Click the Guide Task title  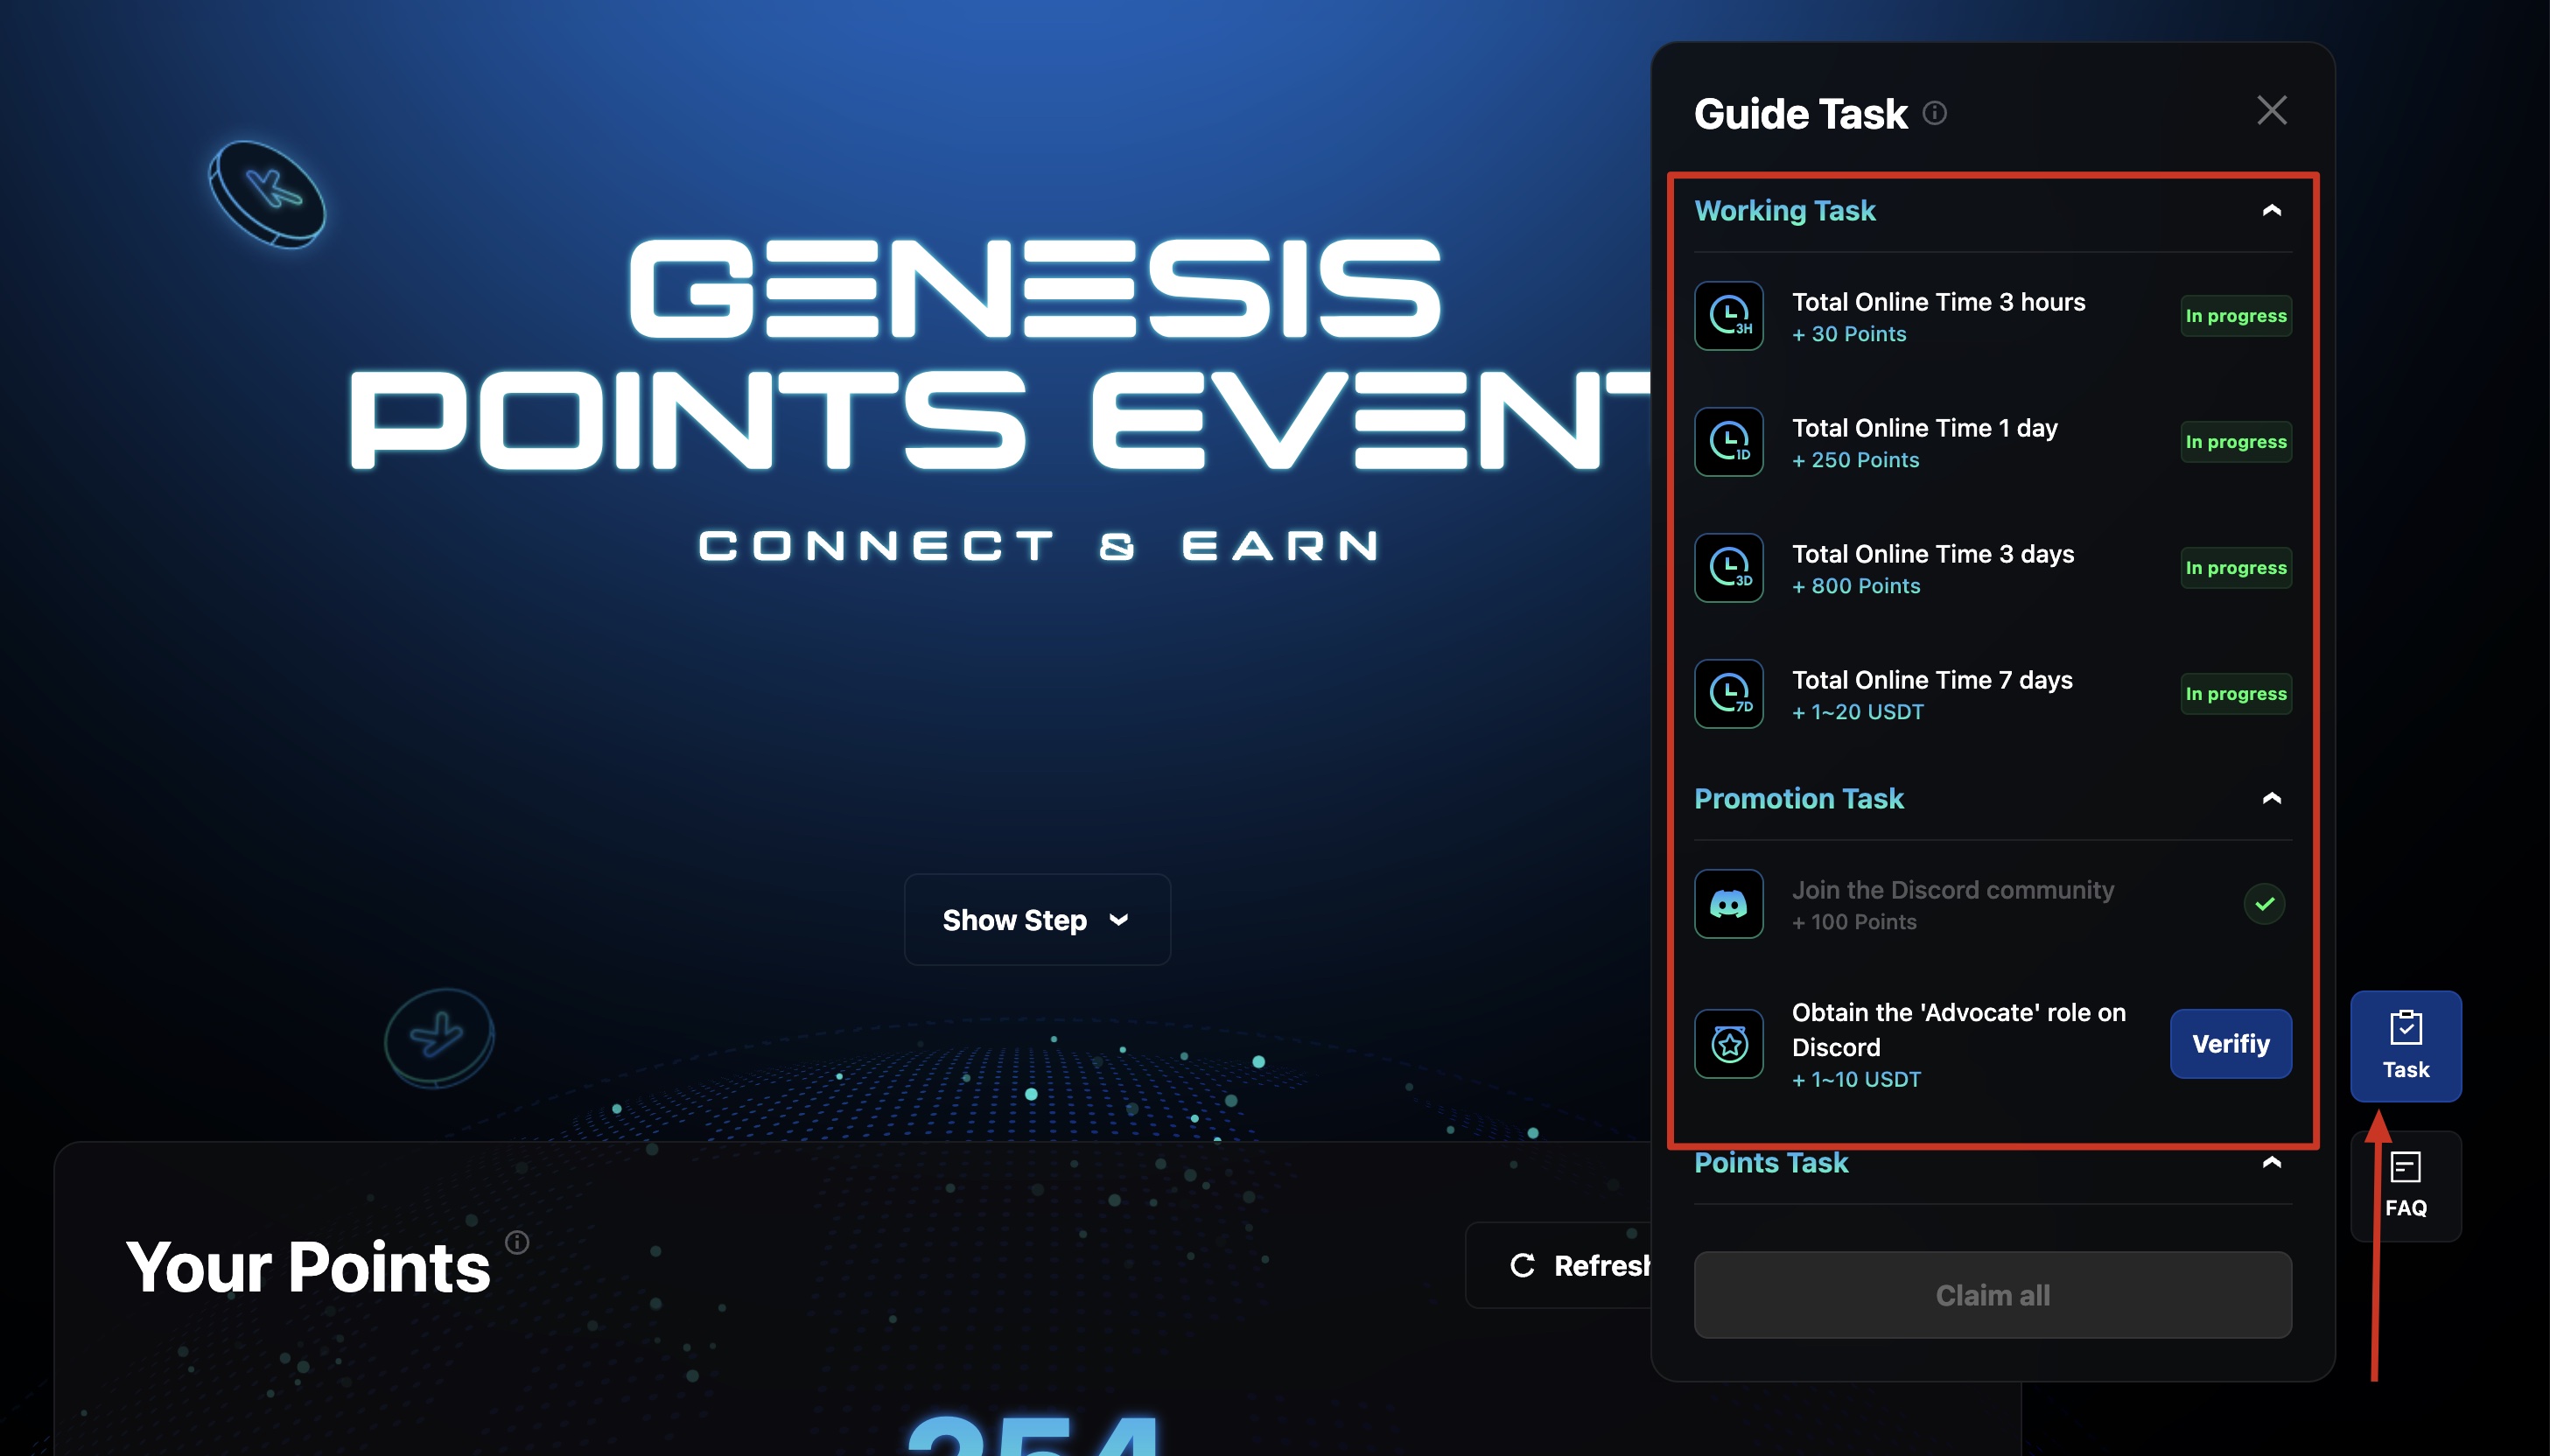pyautogui.click(x=1801, y=114)
